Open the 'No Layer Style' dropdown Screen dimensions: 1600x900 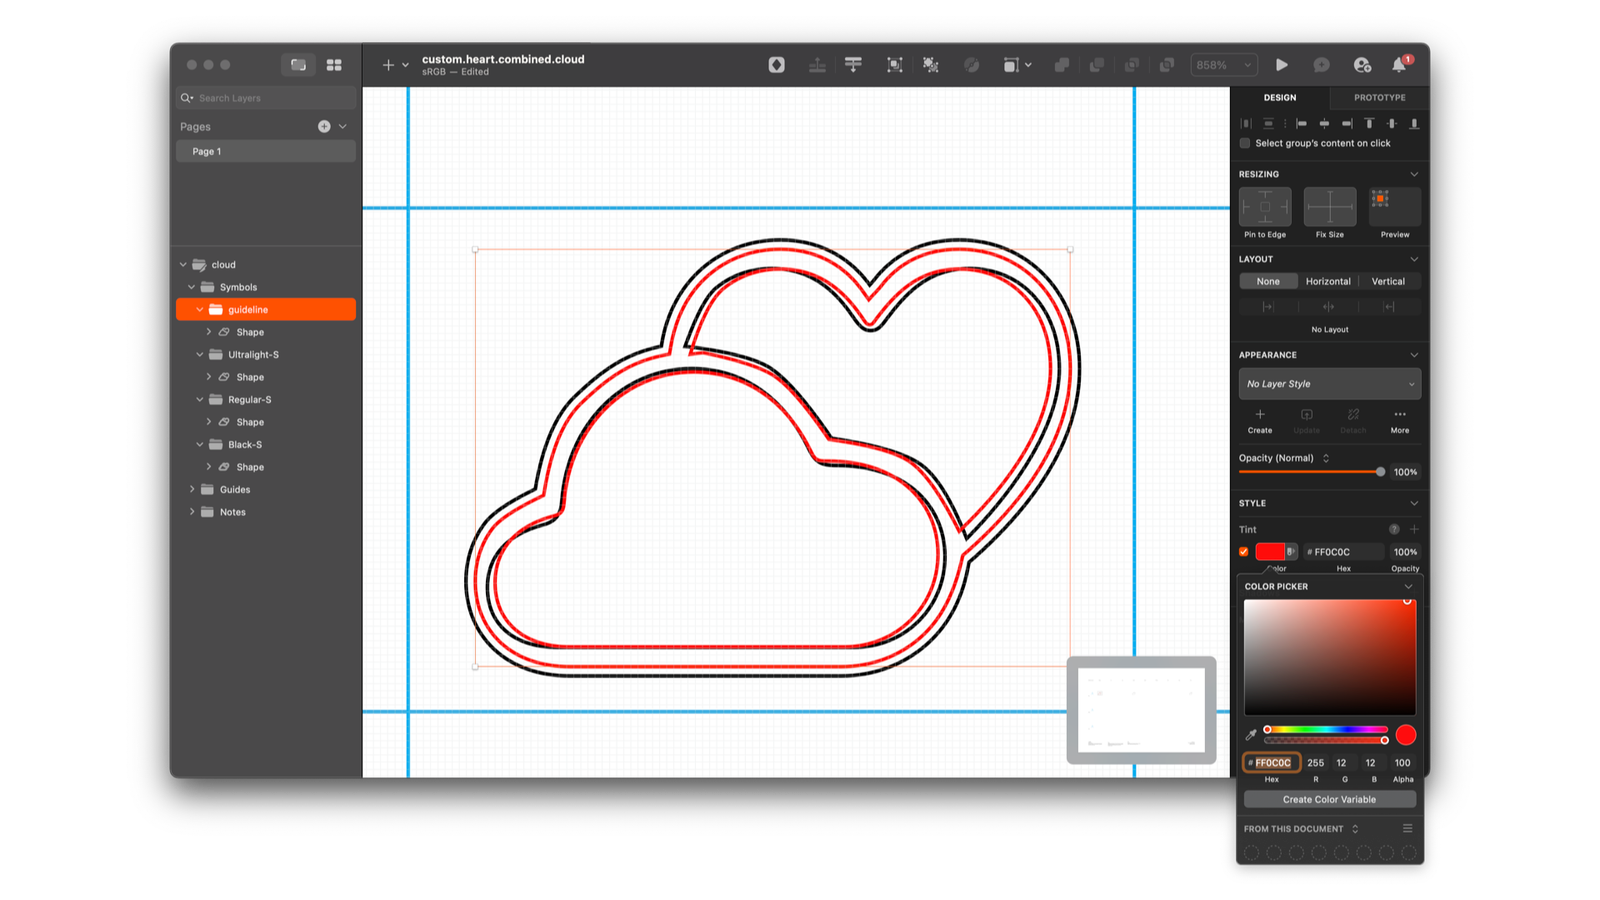coord(1329,383)
